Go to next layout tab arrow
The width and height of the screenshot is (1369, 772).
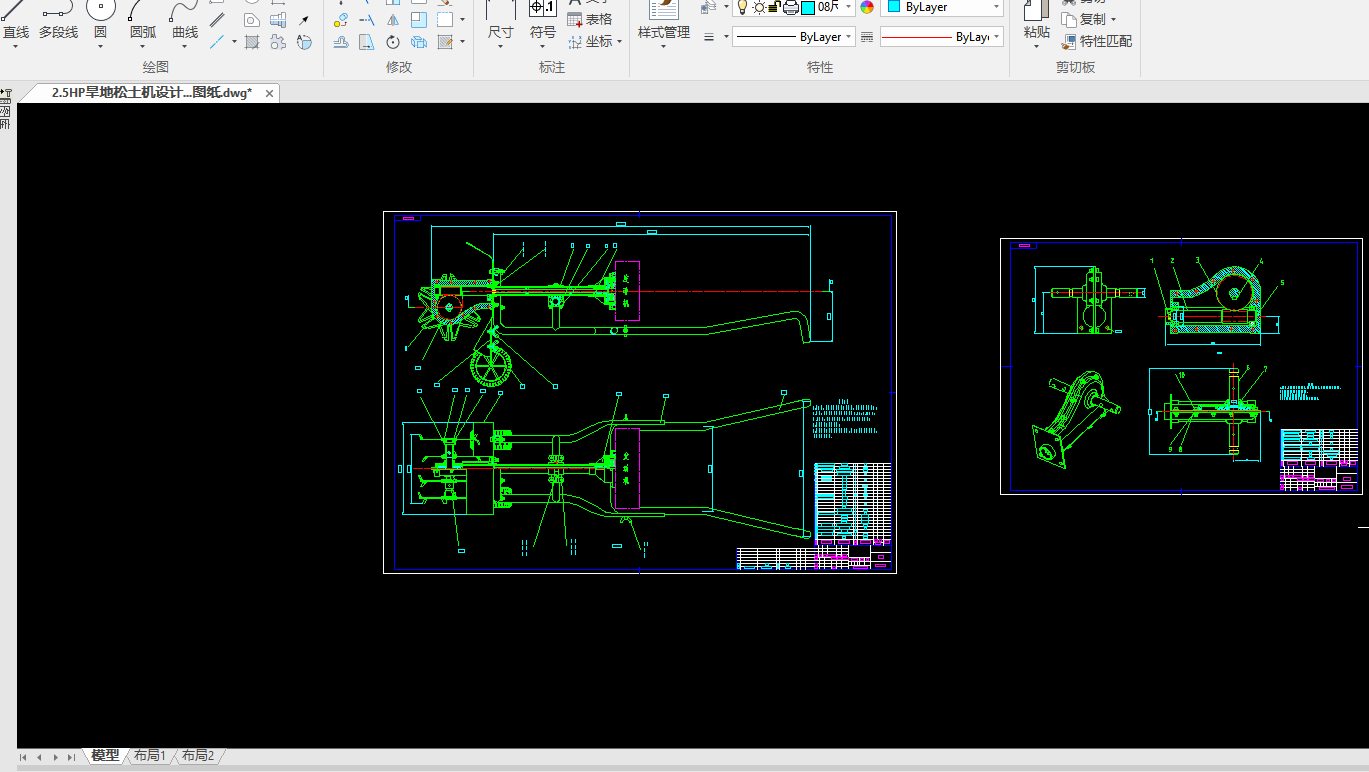[x=55, y=757]
